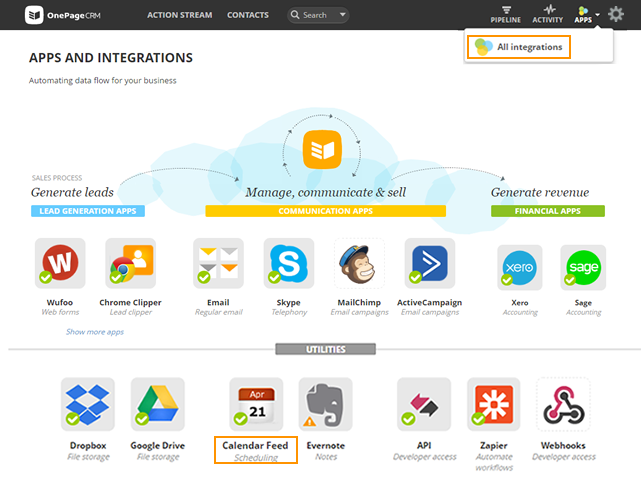Click the Dropbox name label
Image resolution: width=641 pixels, height=496 pixels.
click(88, 445)
